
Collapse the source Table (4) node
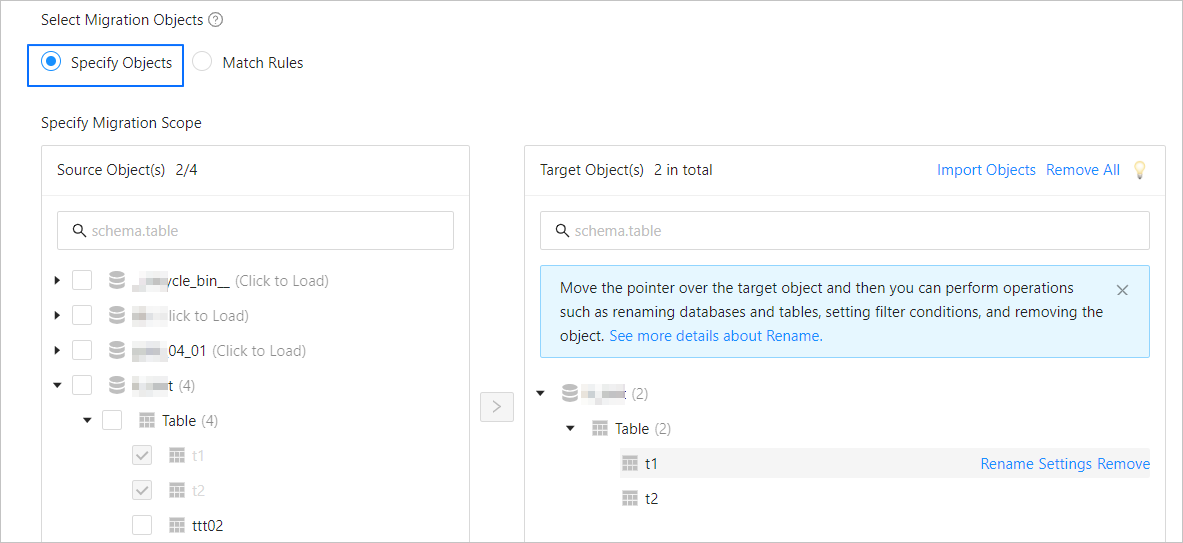tap(88, 420)
